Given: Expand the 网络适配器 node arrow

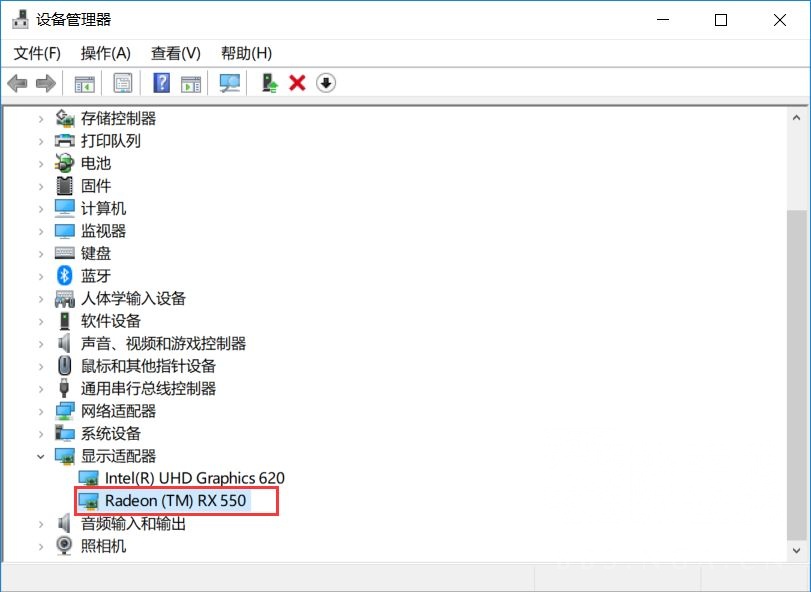Looking at the screenshot, I should pos(41,412).
